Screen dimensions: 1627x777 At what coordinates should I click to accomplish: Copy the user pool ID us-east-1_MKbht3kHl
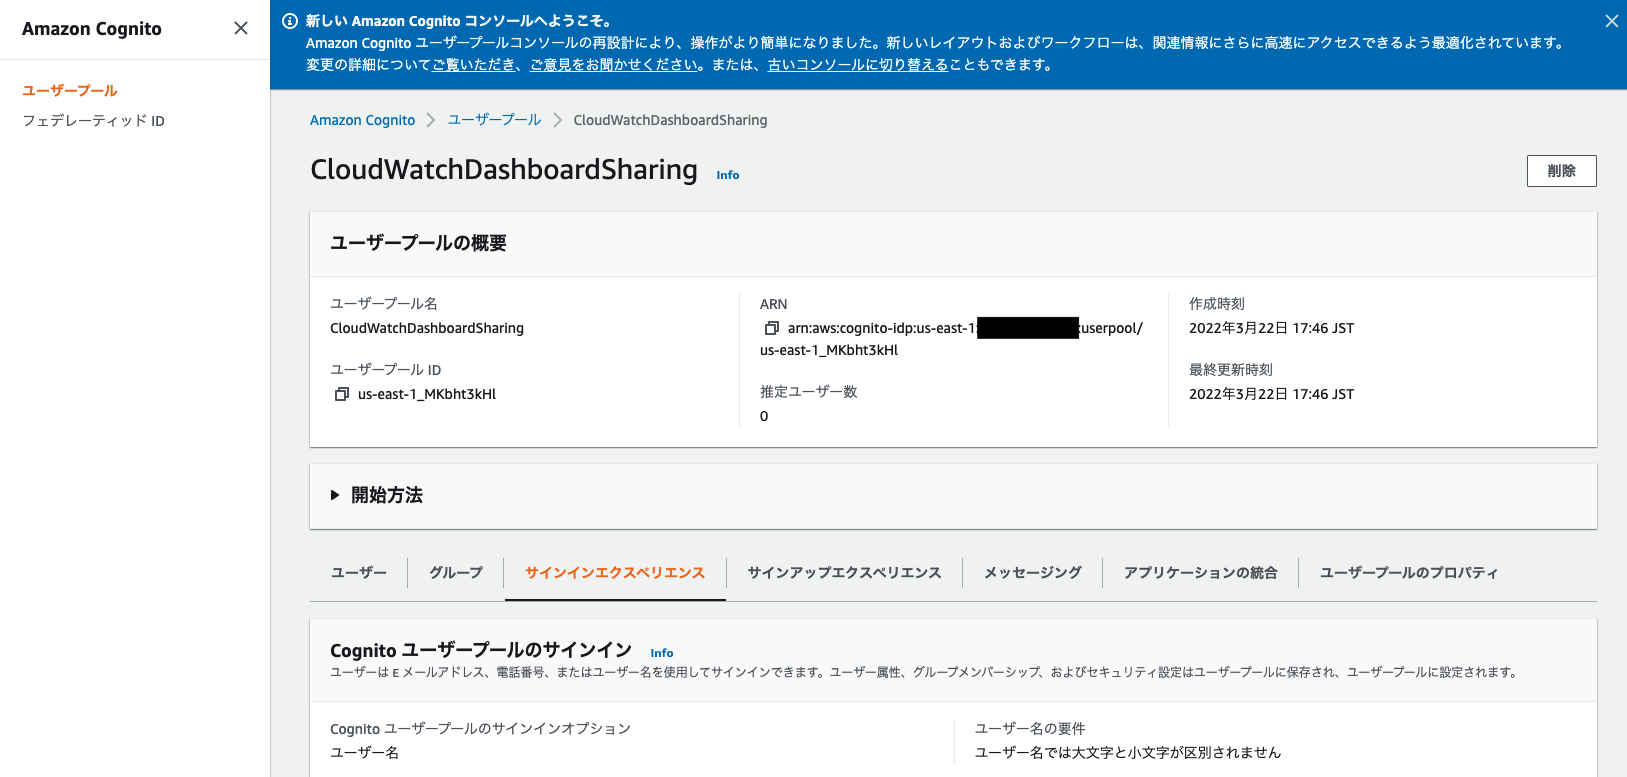(x=341, y=394)
